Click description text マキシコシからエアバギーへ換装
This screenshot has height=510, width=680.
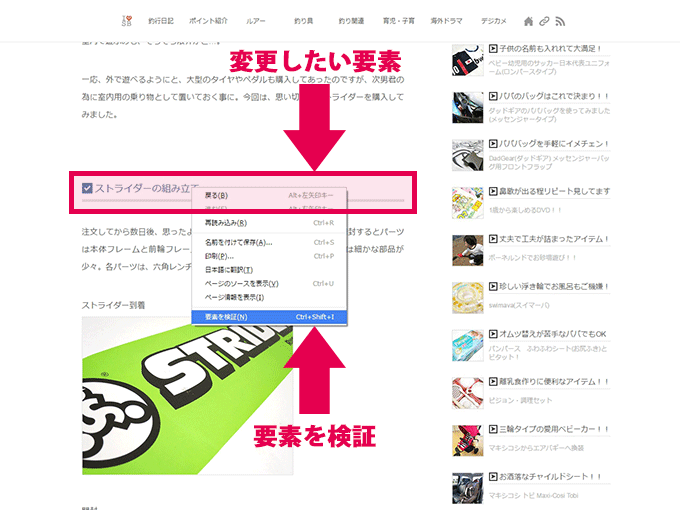click(536, 448)
